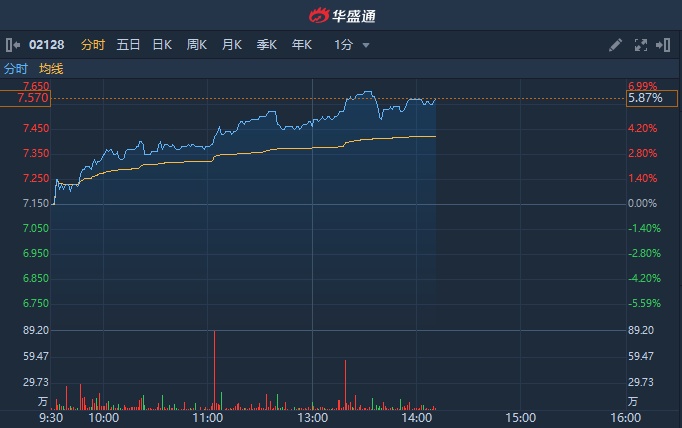Click the 7.570 current price label

click(x=33, y=98)
